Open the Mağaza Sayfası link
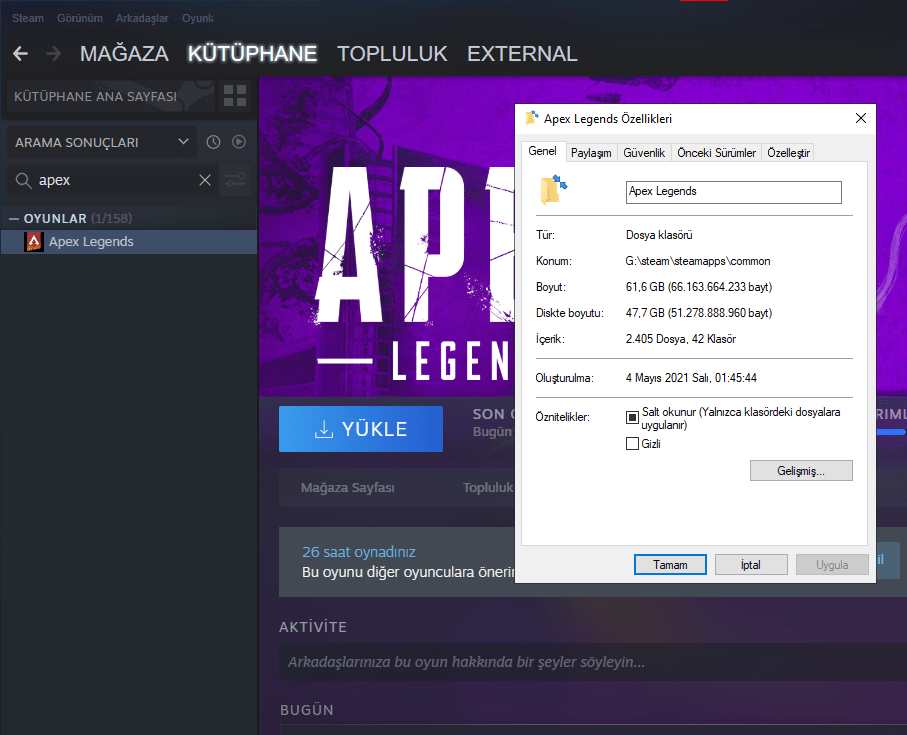 click(x=348, y=487)
